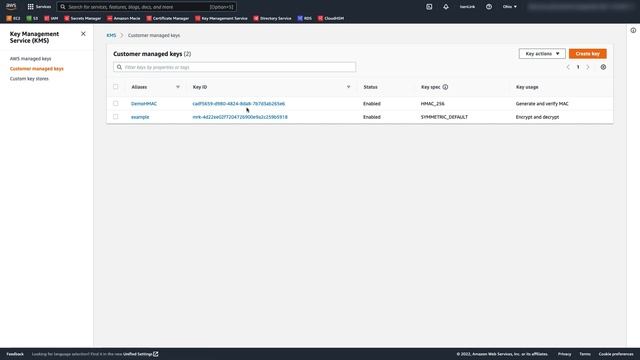The width and height of the screenshot is (640, 360).
Task: Open the Key actions dropdown
Action: tap(542, 53)
